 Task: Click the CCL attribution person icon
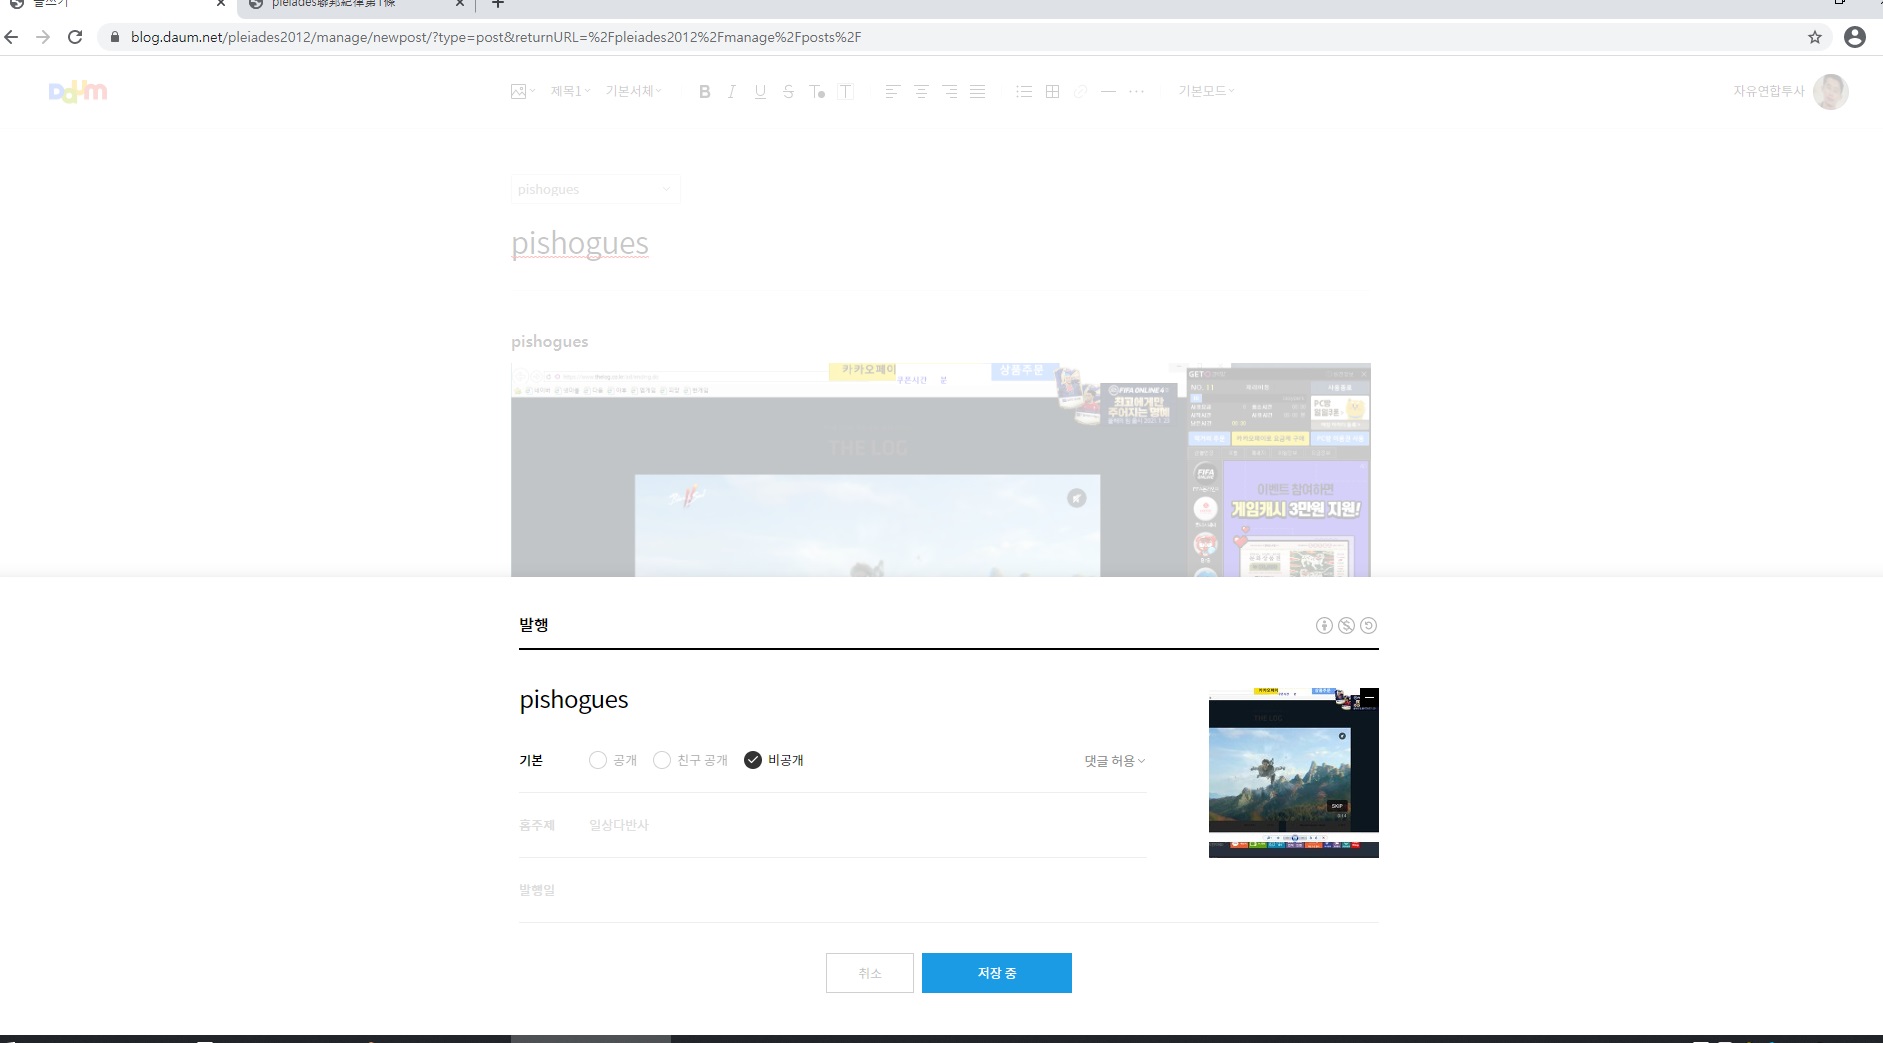pos(1324,625)
